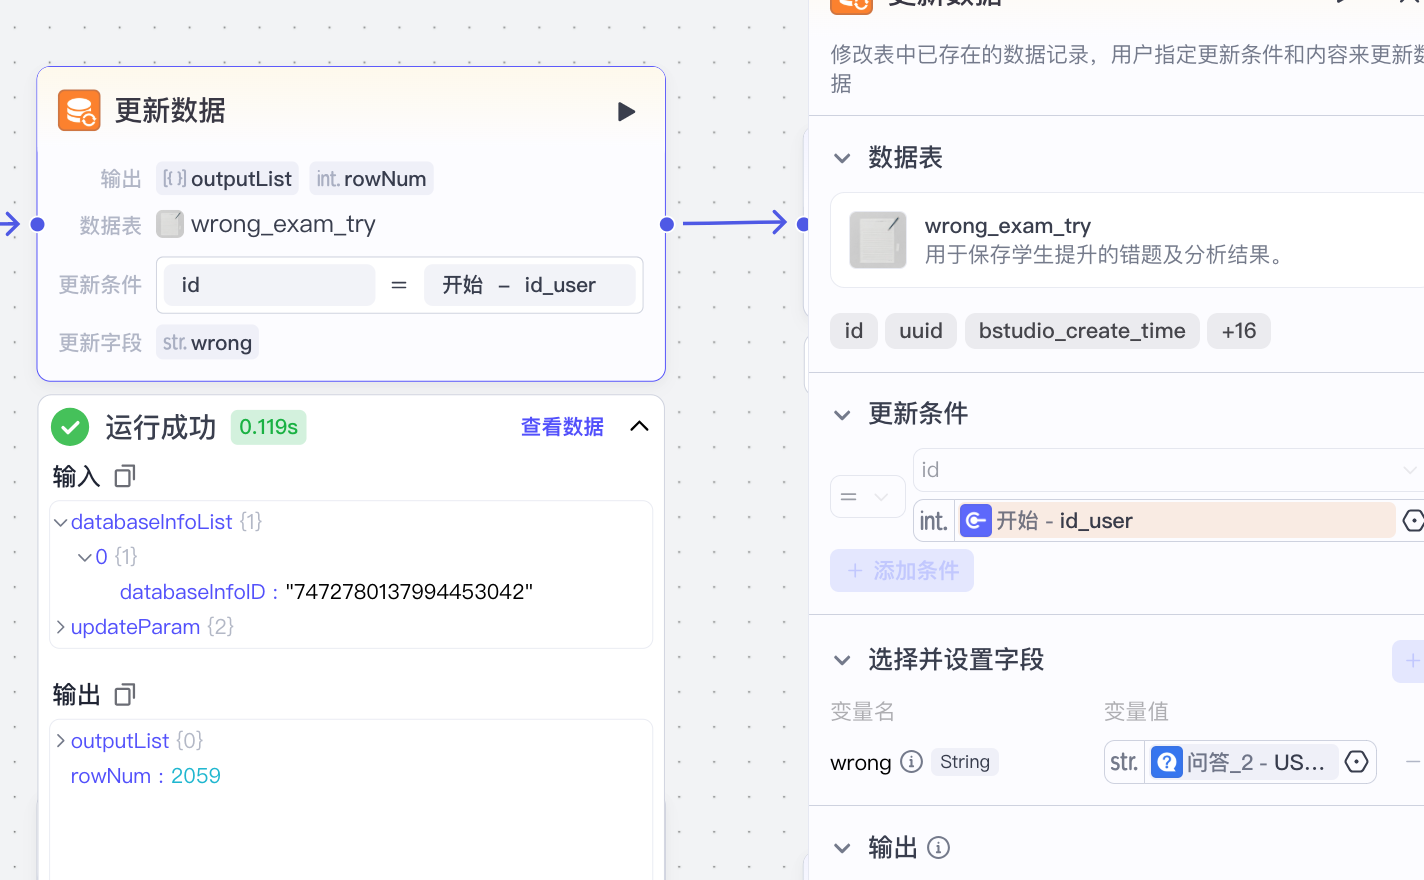1424x880 pixels.
Task: Collapse the 更新条件 section
Action: 842,414
